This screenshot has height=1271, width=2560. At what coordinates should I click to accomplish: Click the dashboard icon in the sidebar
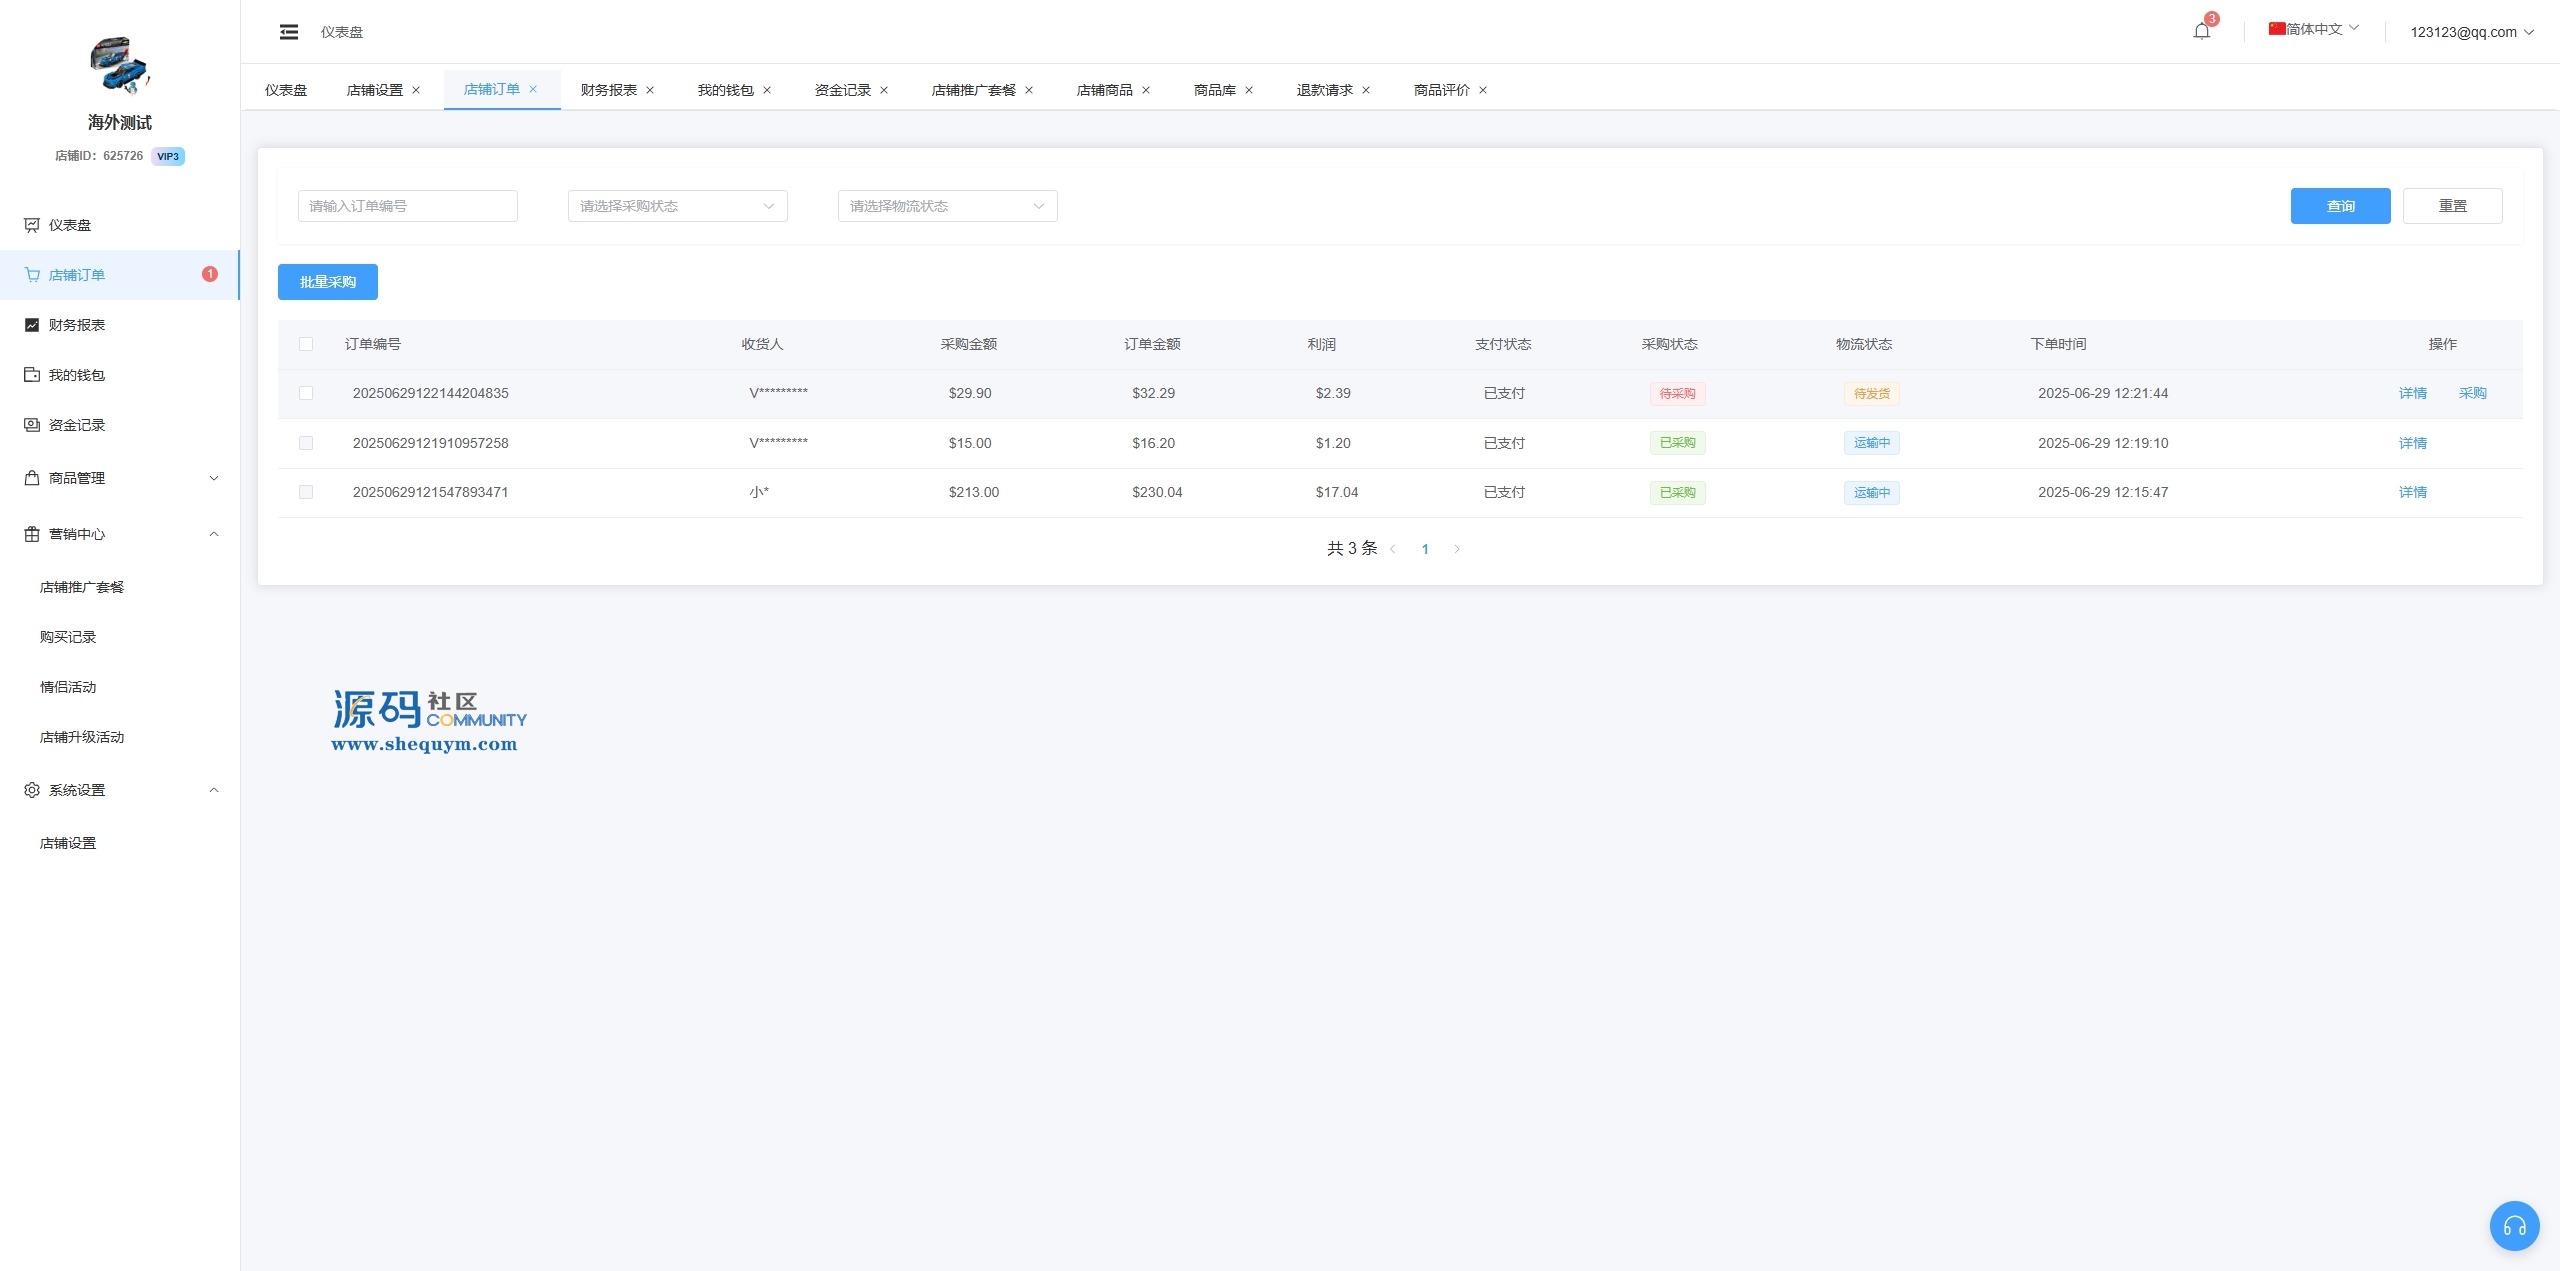[32, 225]
